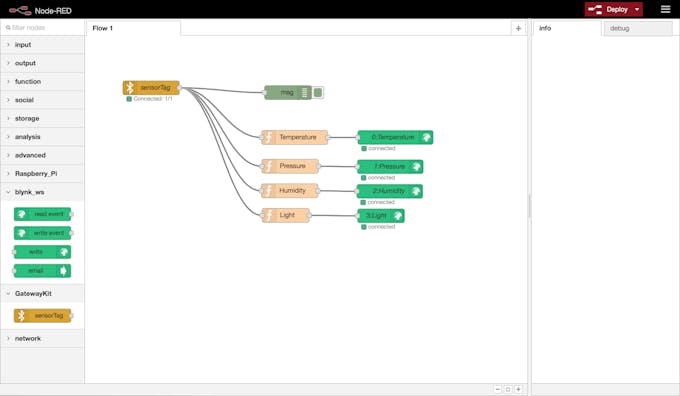Image resolution: width=680 pixels, height=396 pixels.
Task: Select the Flow 1 tab
Action: [x=134, y=28]
